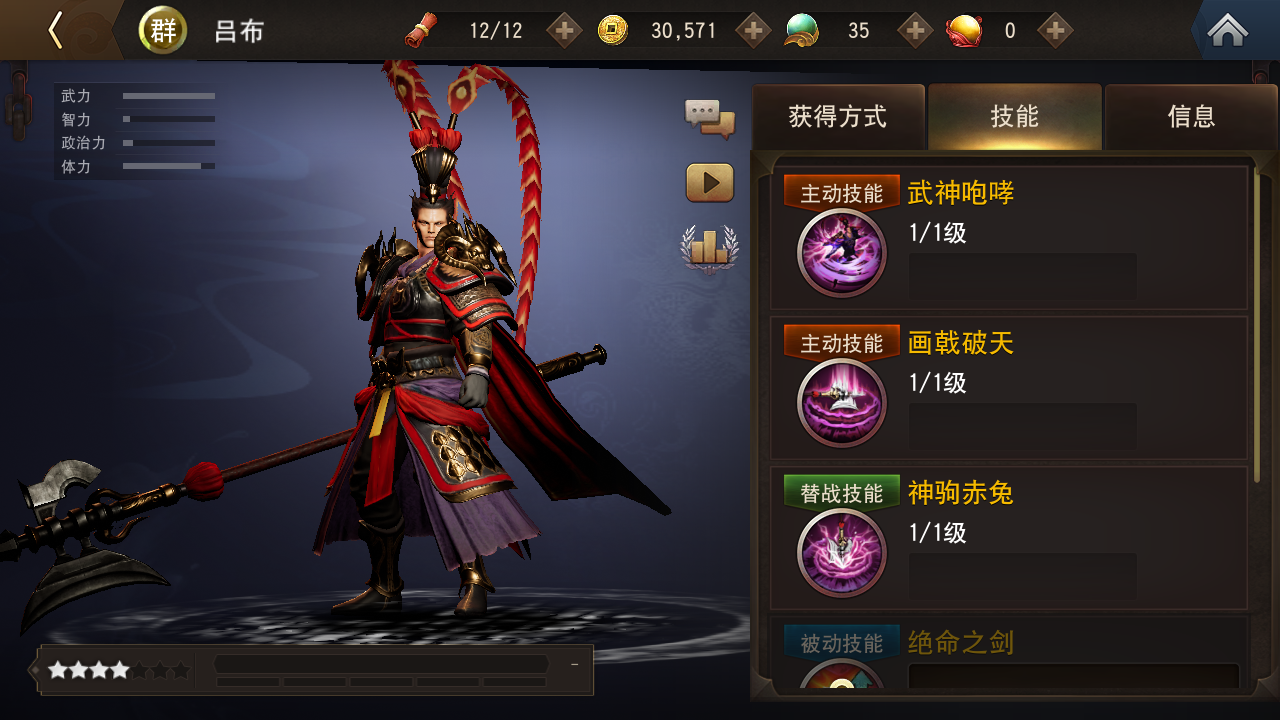Add red orbs with plus button
The width and height of the screenshot is (1280, 720).
pos(1055,30)
